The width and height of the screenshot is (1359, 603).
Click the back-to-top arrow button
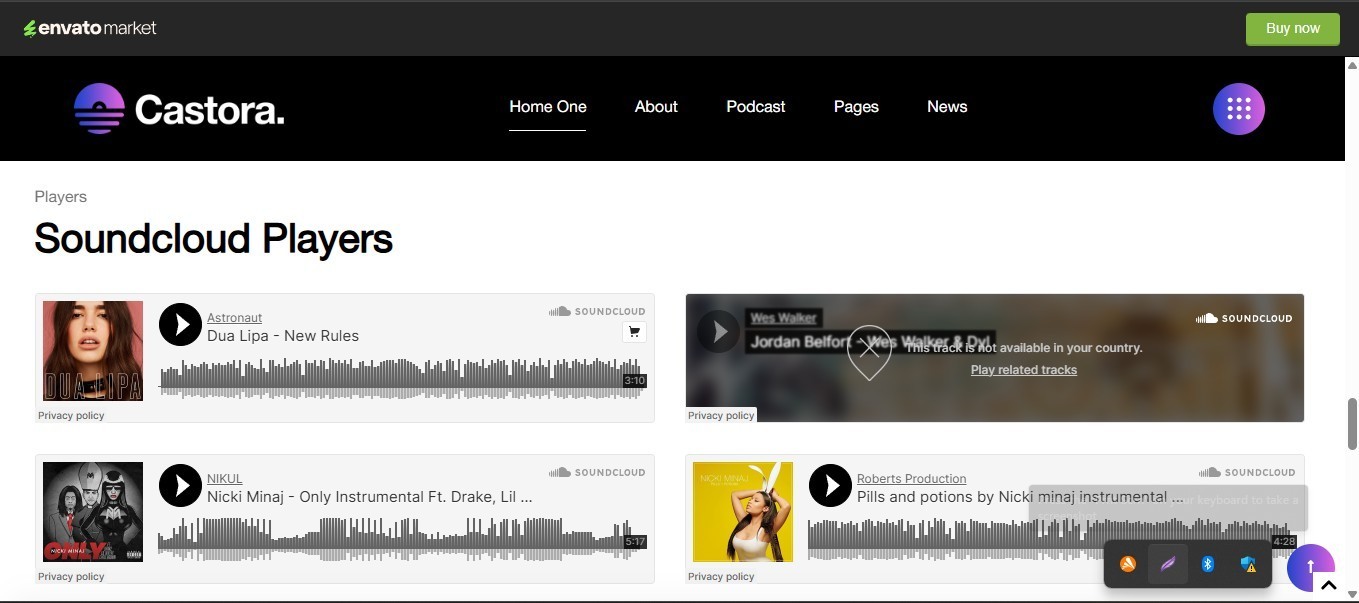(1310, 567)
